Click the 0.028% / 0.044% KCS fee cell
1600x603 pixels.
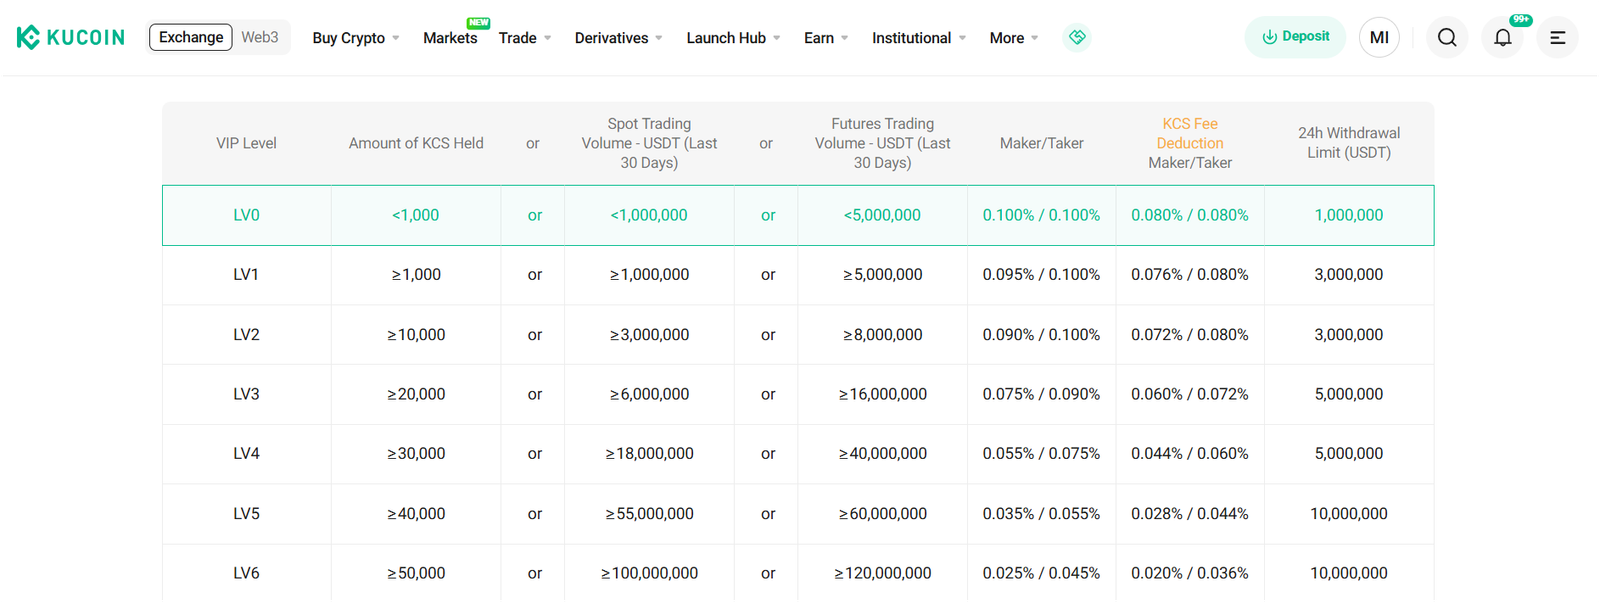coord(1190,513)
